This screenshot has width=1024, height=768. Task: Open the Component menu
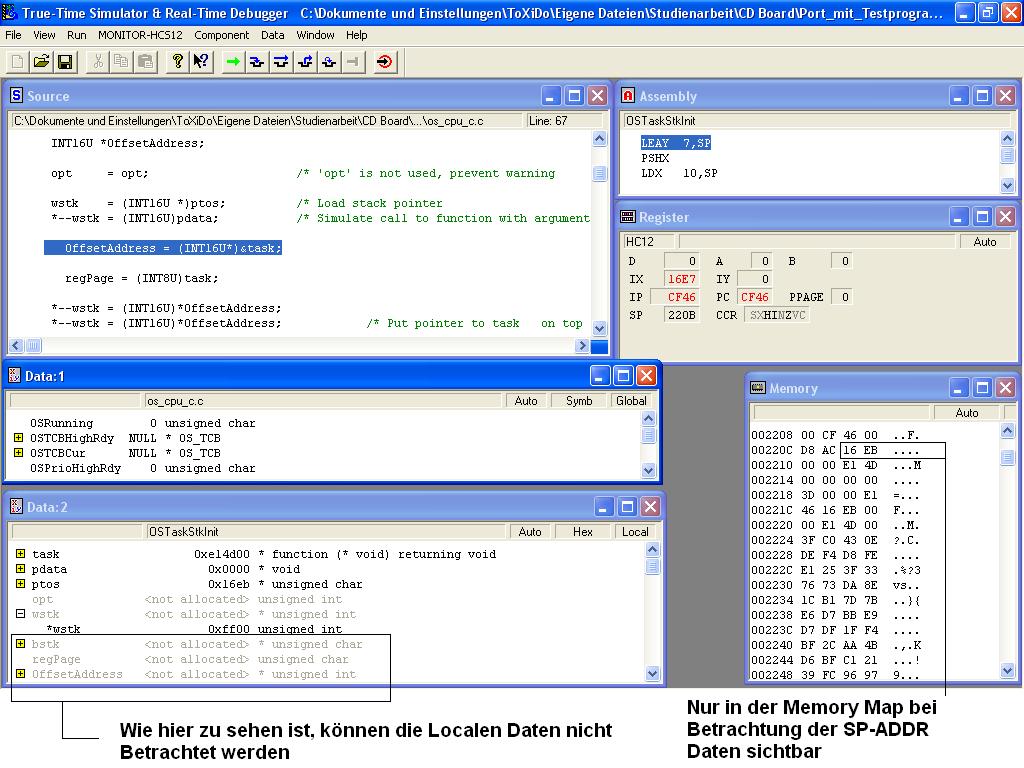tap(221, 35)
